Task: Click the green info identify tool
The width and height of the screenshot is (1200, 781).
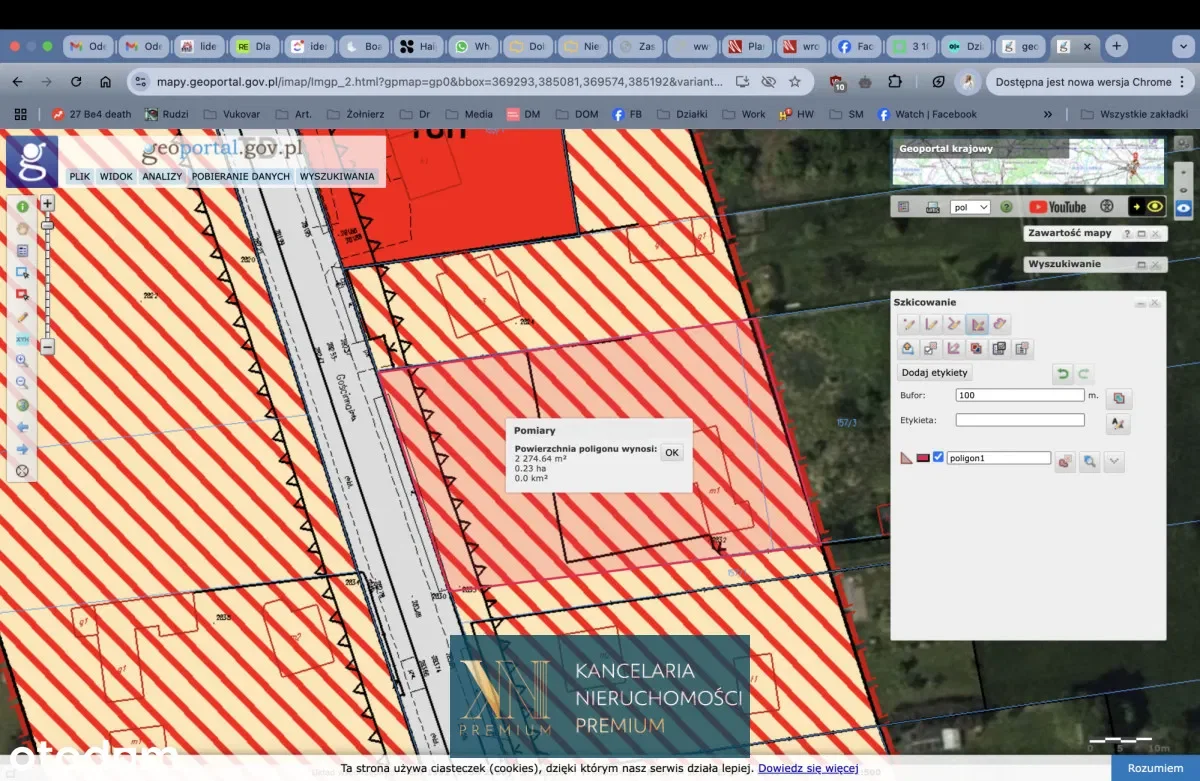Action: point(22,206)
